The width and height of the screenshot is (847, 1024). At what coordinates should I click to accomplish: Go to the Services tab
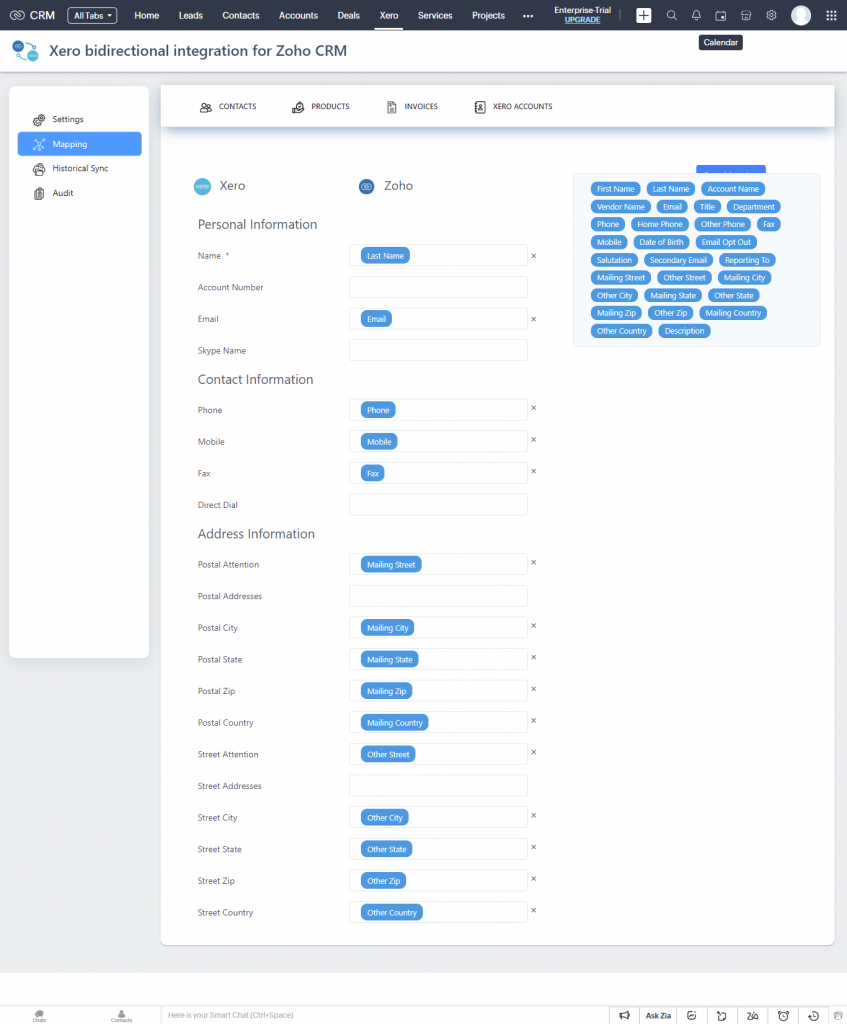pos(435,16)
